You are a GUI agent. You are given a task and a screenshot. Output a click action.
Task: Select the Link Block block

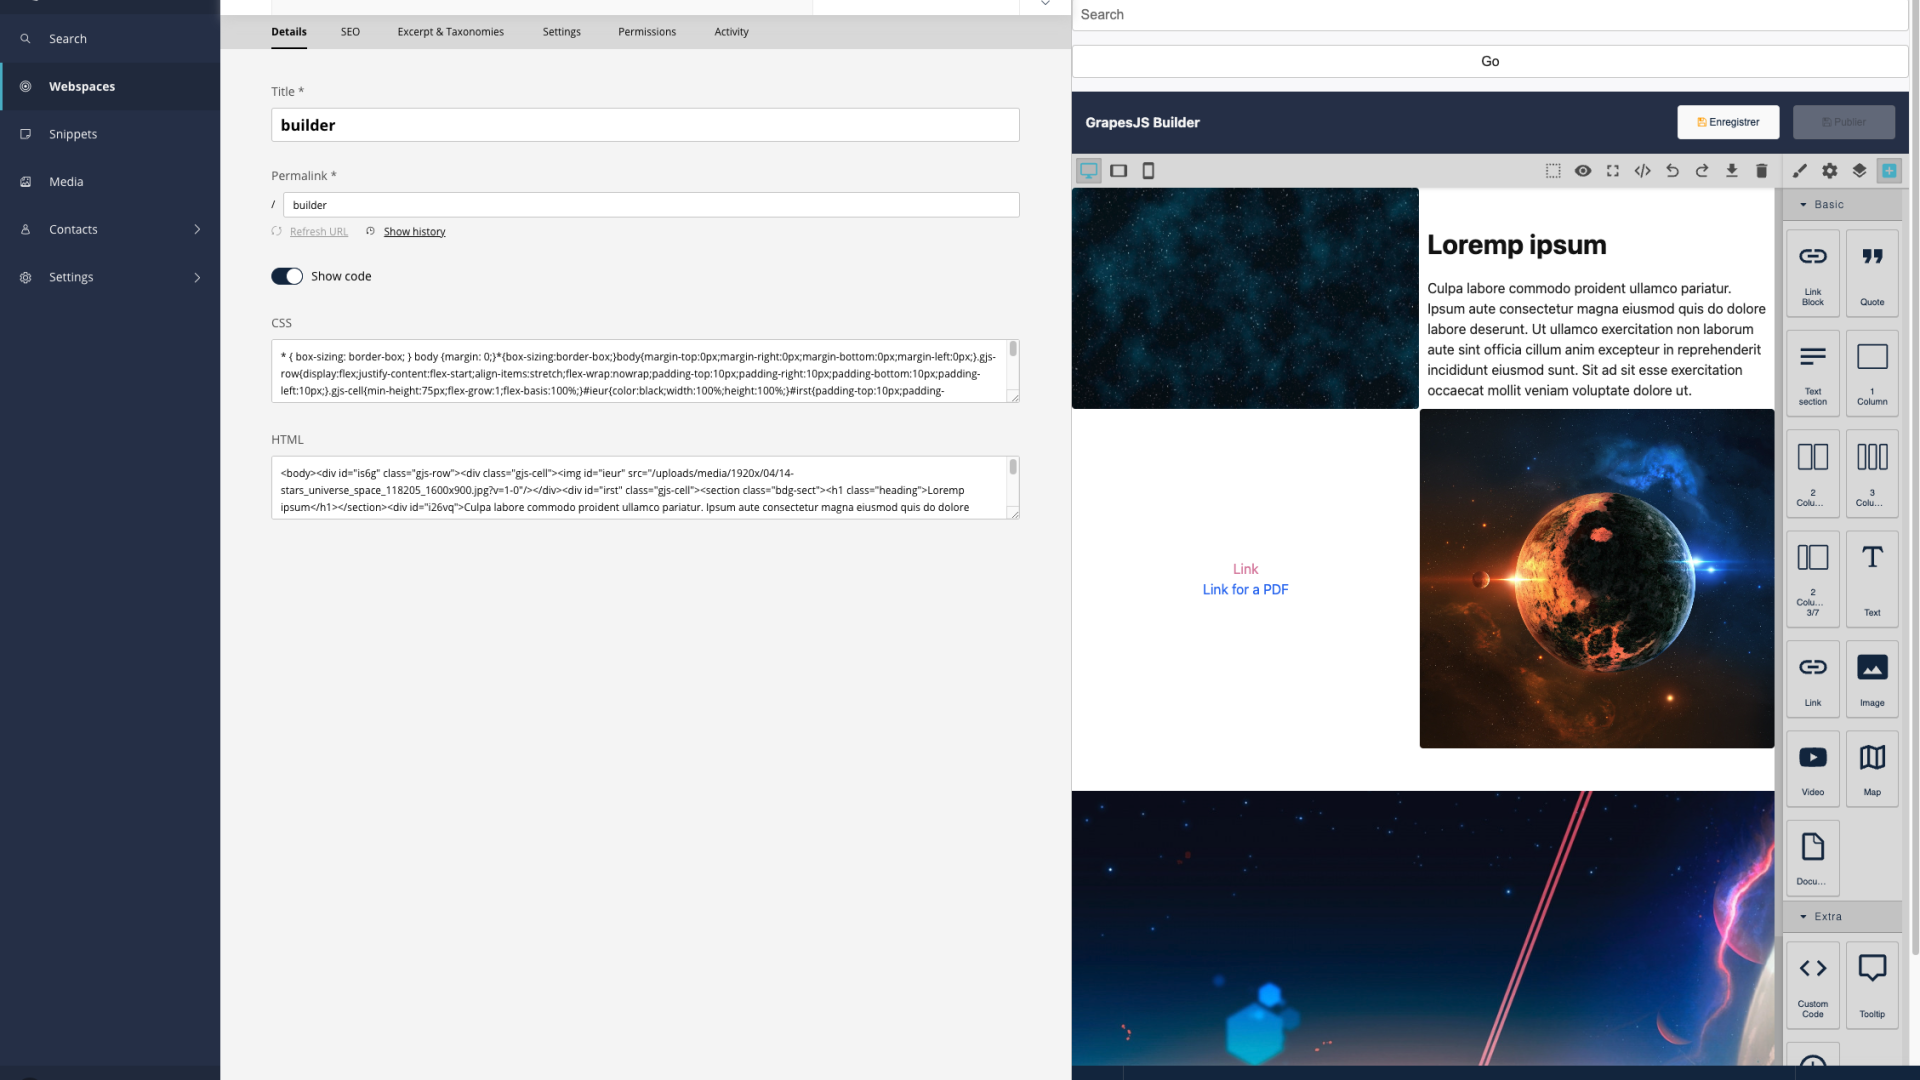[x=1813, y=273]
